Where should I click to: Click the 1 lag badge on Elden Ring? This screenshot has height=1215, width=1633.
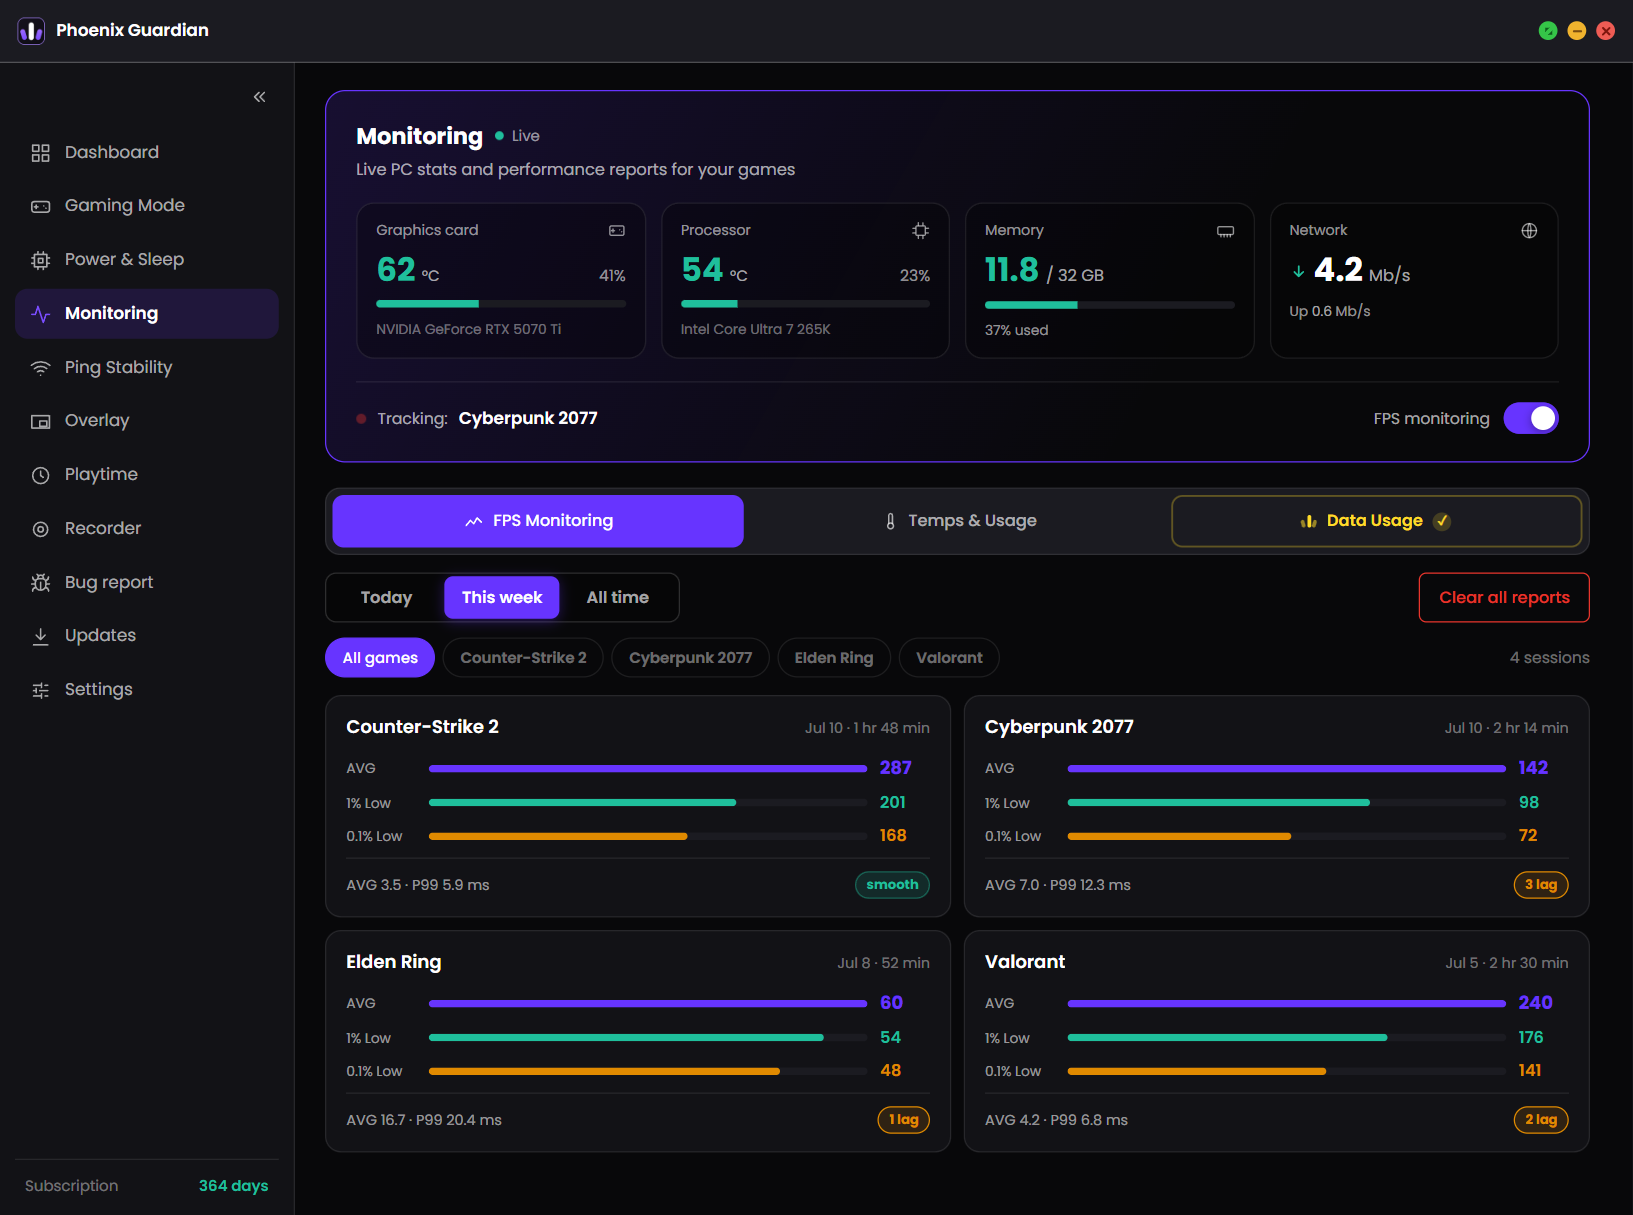tap(903, 1120)
